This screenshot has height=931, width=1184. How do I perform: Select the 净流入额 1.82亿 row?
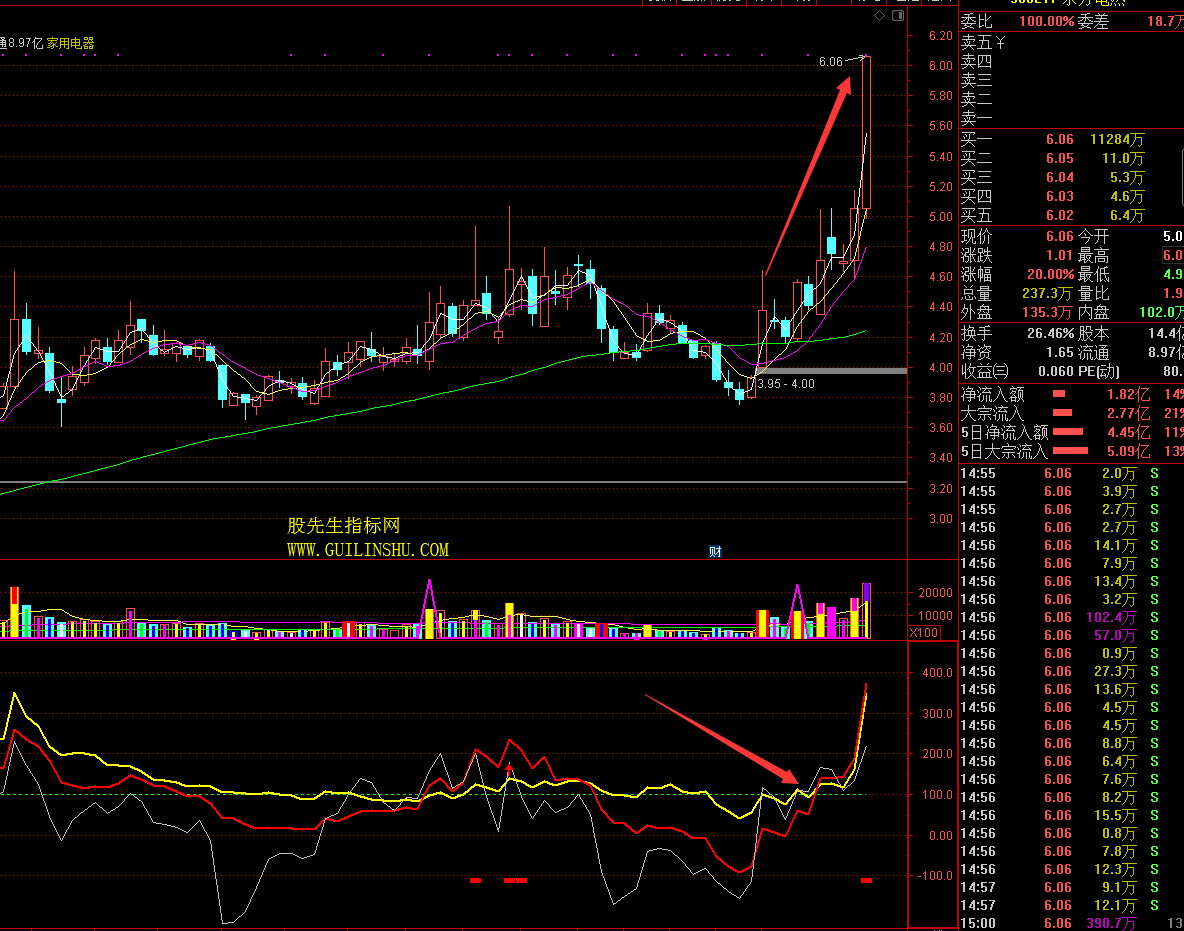pos(1071,394)
